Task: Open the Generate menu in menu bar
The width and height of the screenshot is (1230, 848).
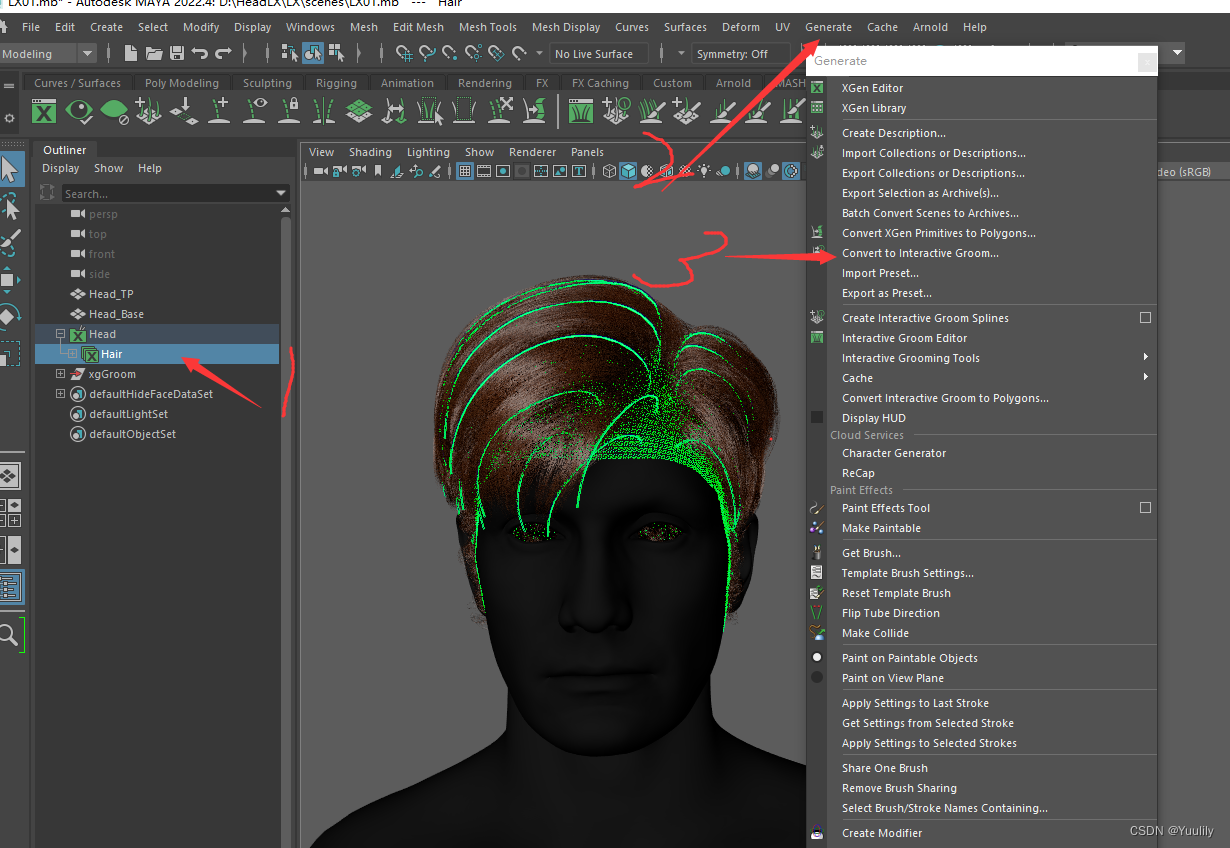Action: 828,27
